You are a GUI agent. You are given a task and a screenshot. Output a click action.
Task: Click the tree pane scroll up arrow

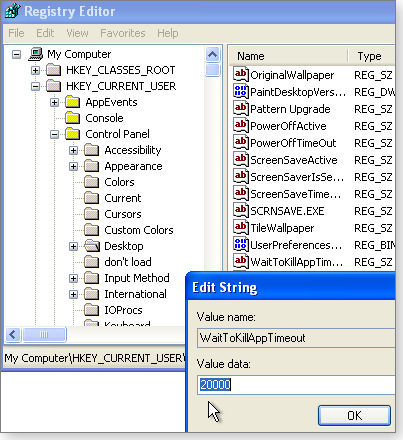[213, 54]
